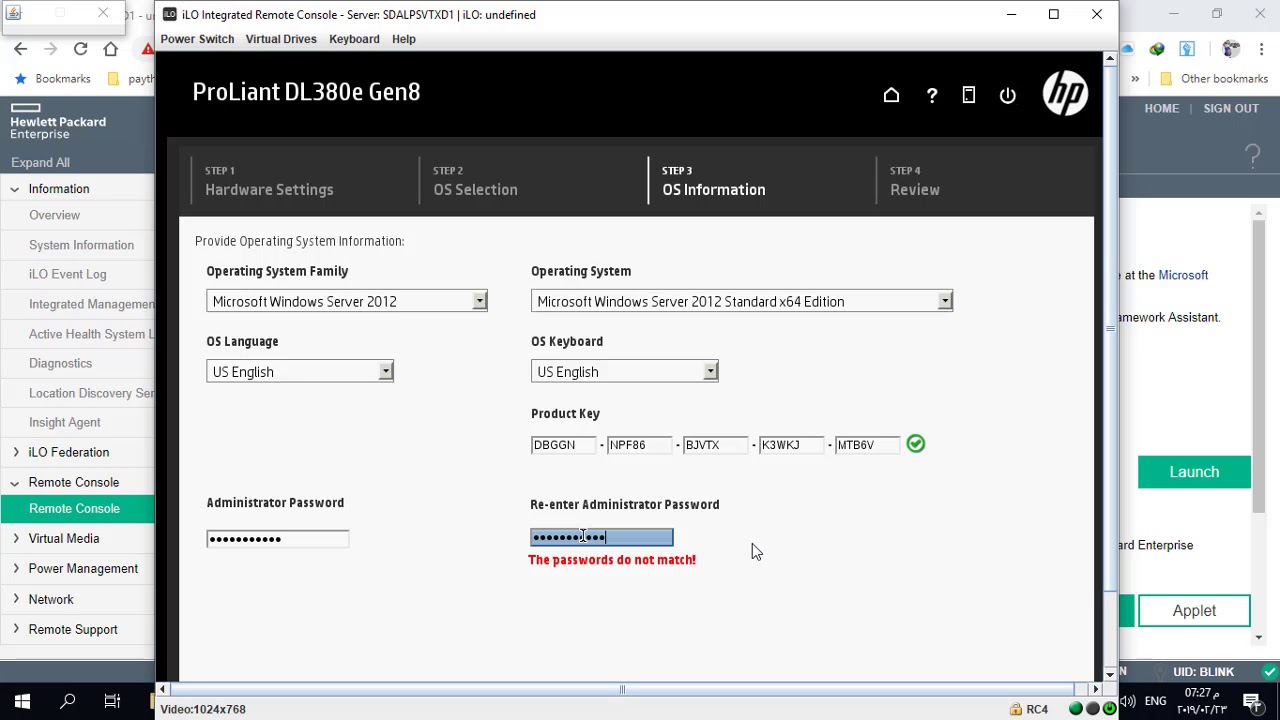
Task: Open System Information in sidebar
Action: click(x=81, y=245)
